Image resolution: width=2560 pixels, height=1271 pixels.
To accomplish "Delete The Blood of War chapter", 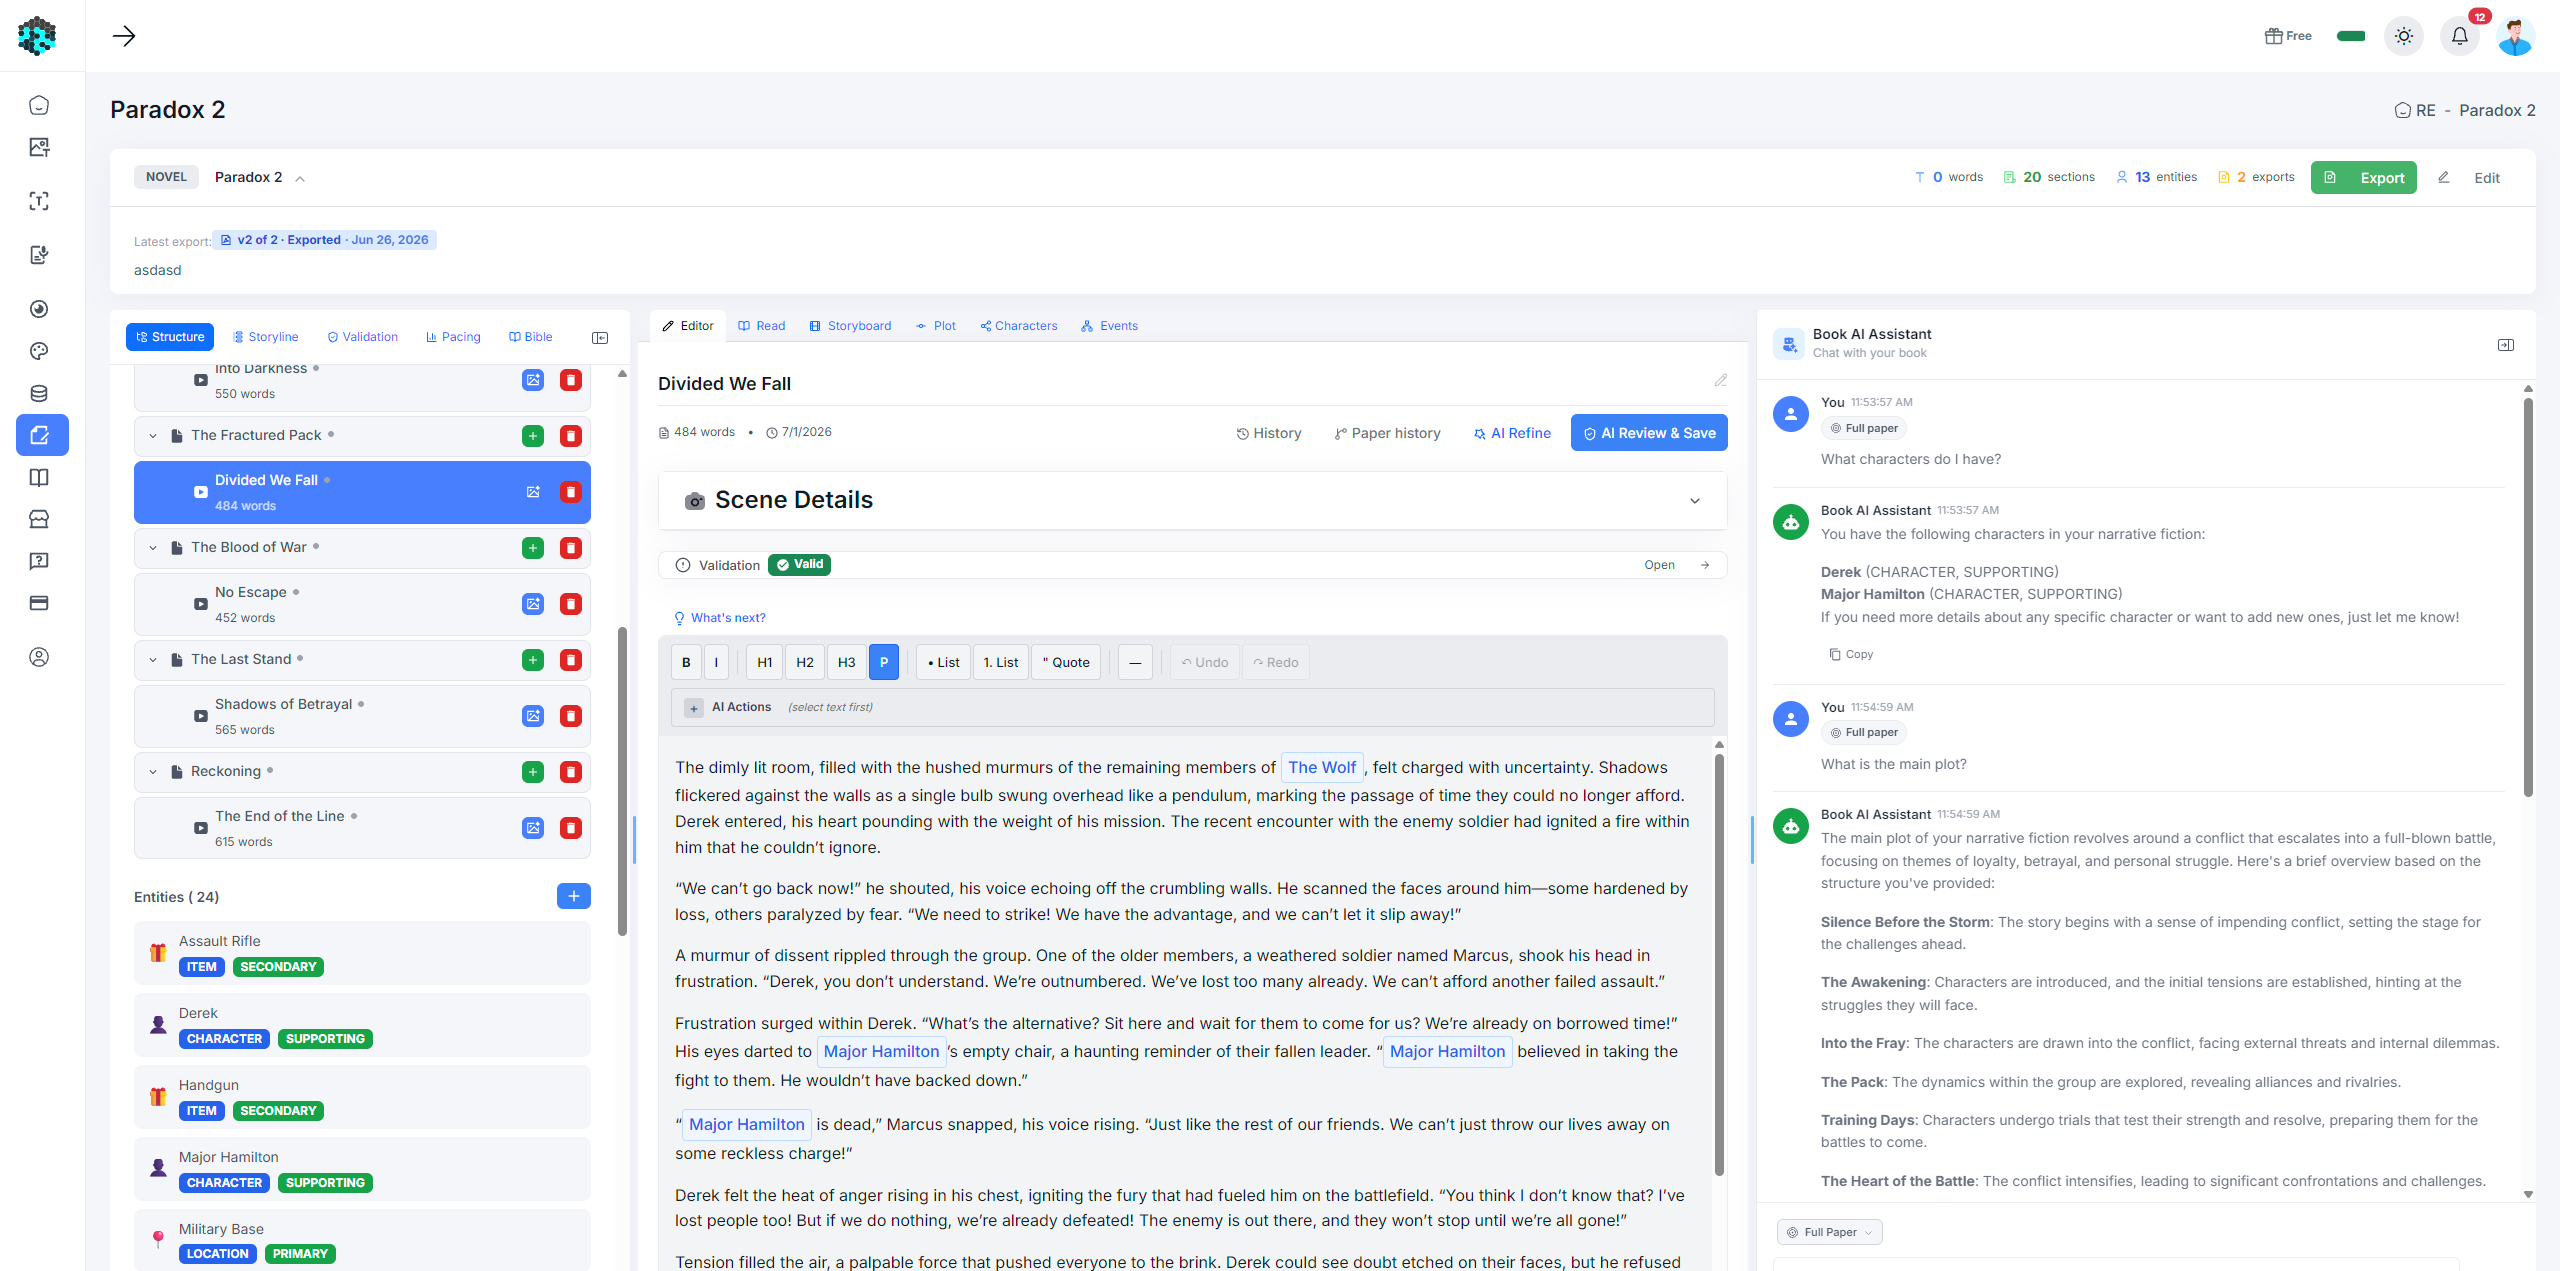I will [x=571, y=548].
